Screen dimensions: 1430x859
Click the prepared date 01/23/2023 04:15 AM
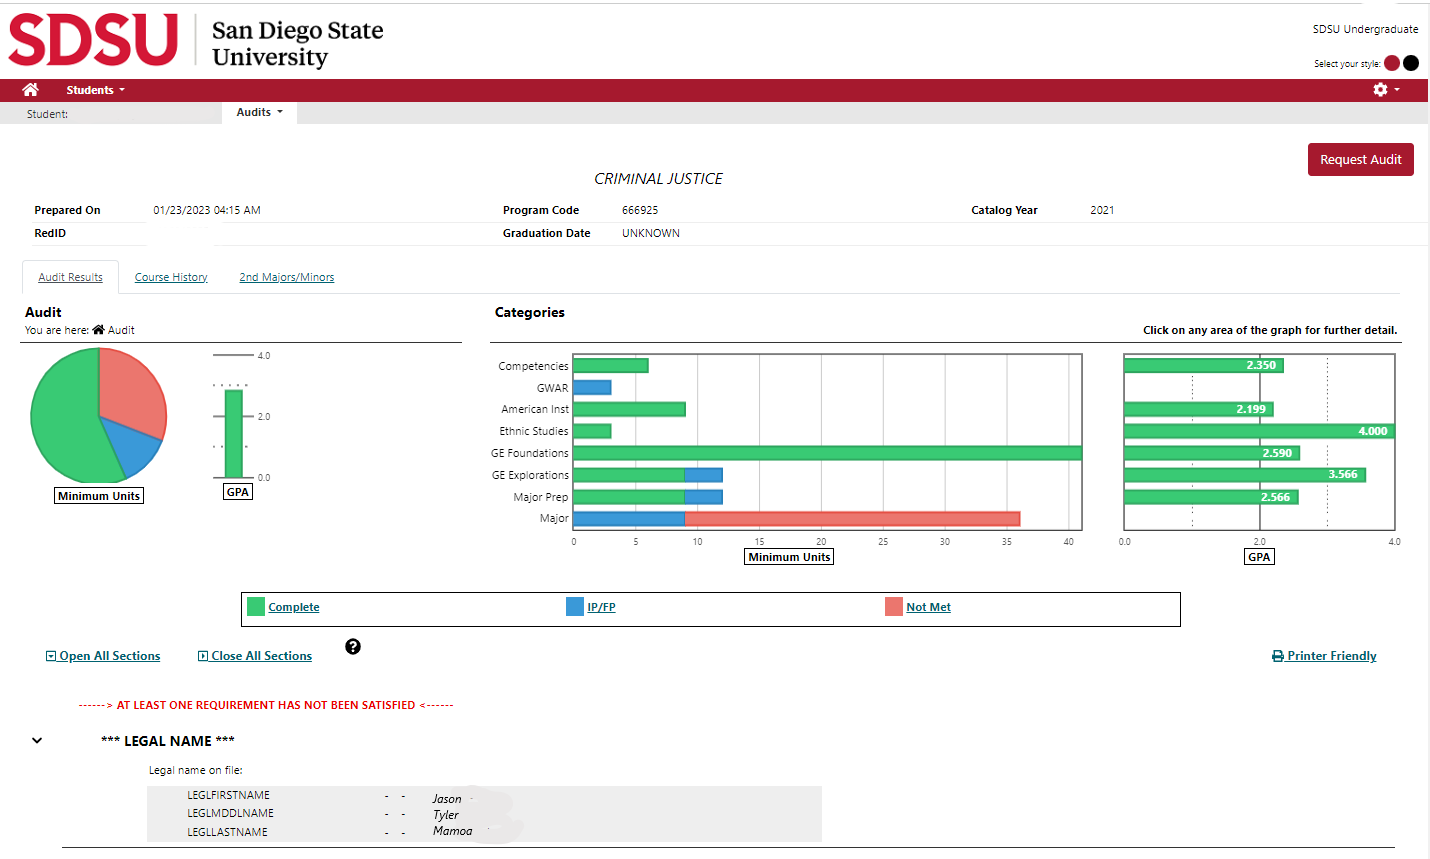tap(207, 210)
